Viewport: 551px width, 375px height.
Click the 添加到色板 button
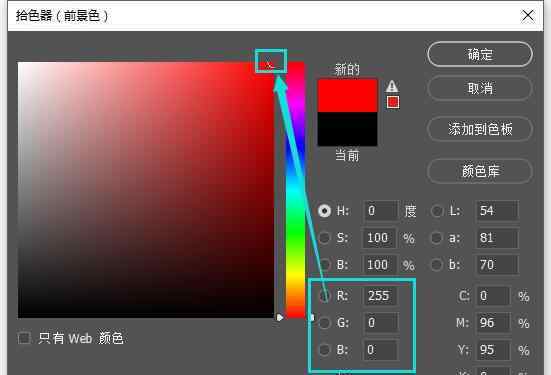pyautogui.click(x=480, y=129)
